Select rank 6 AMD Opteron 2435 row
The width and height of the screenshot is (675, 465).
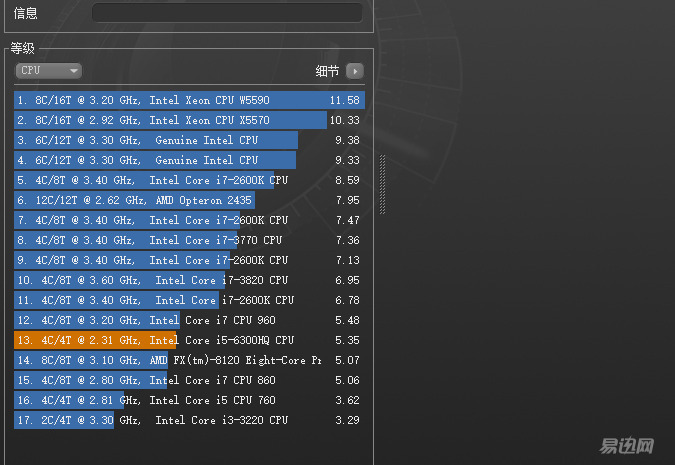tap(189, 200)
